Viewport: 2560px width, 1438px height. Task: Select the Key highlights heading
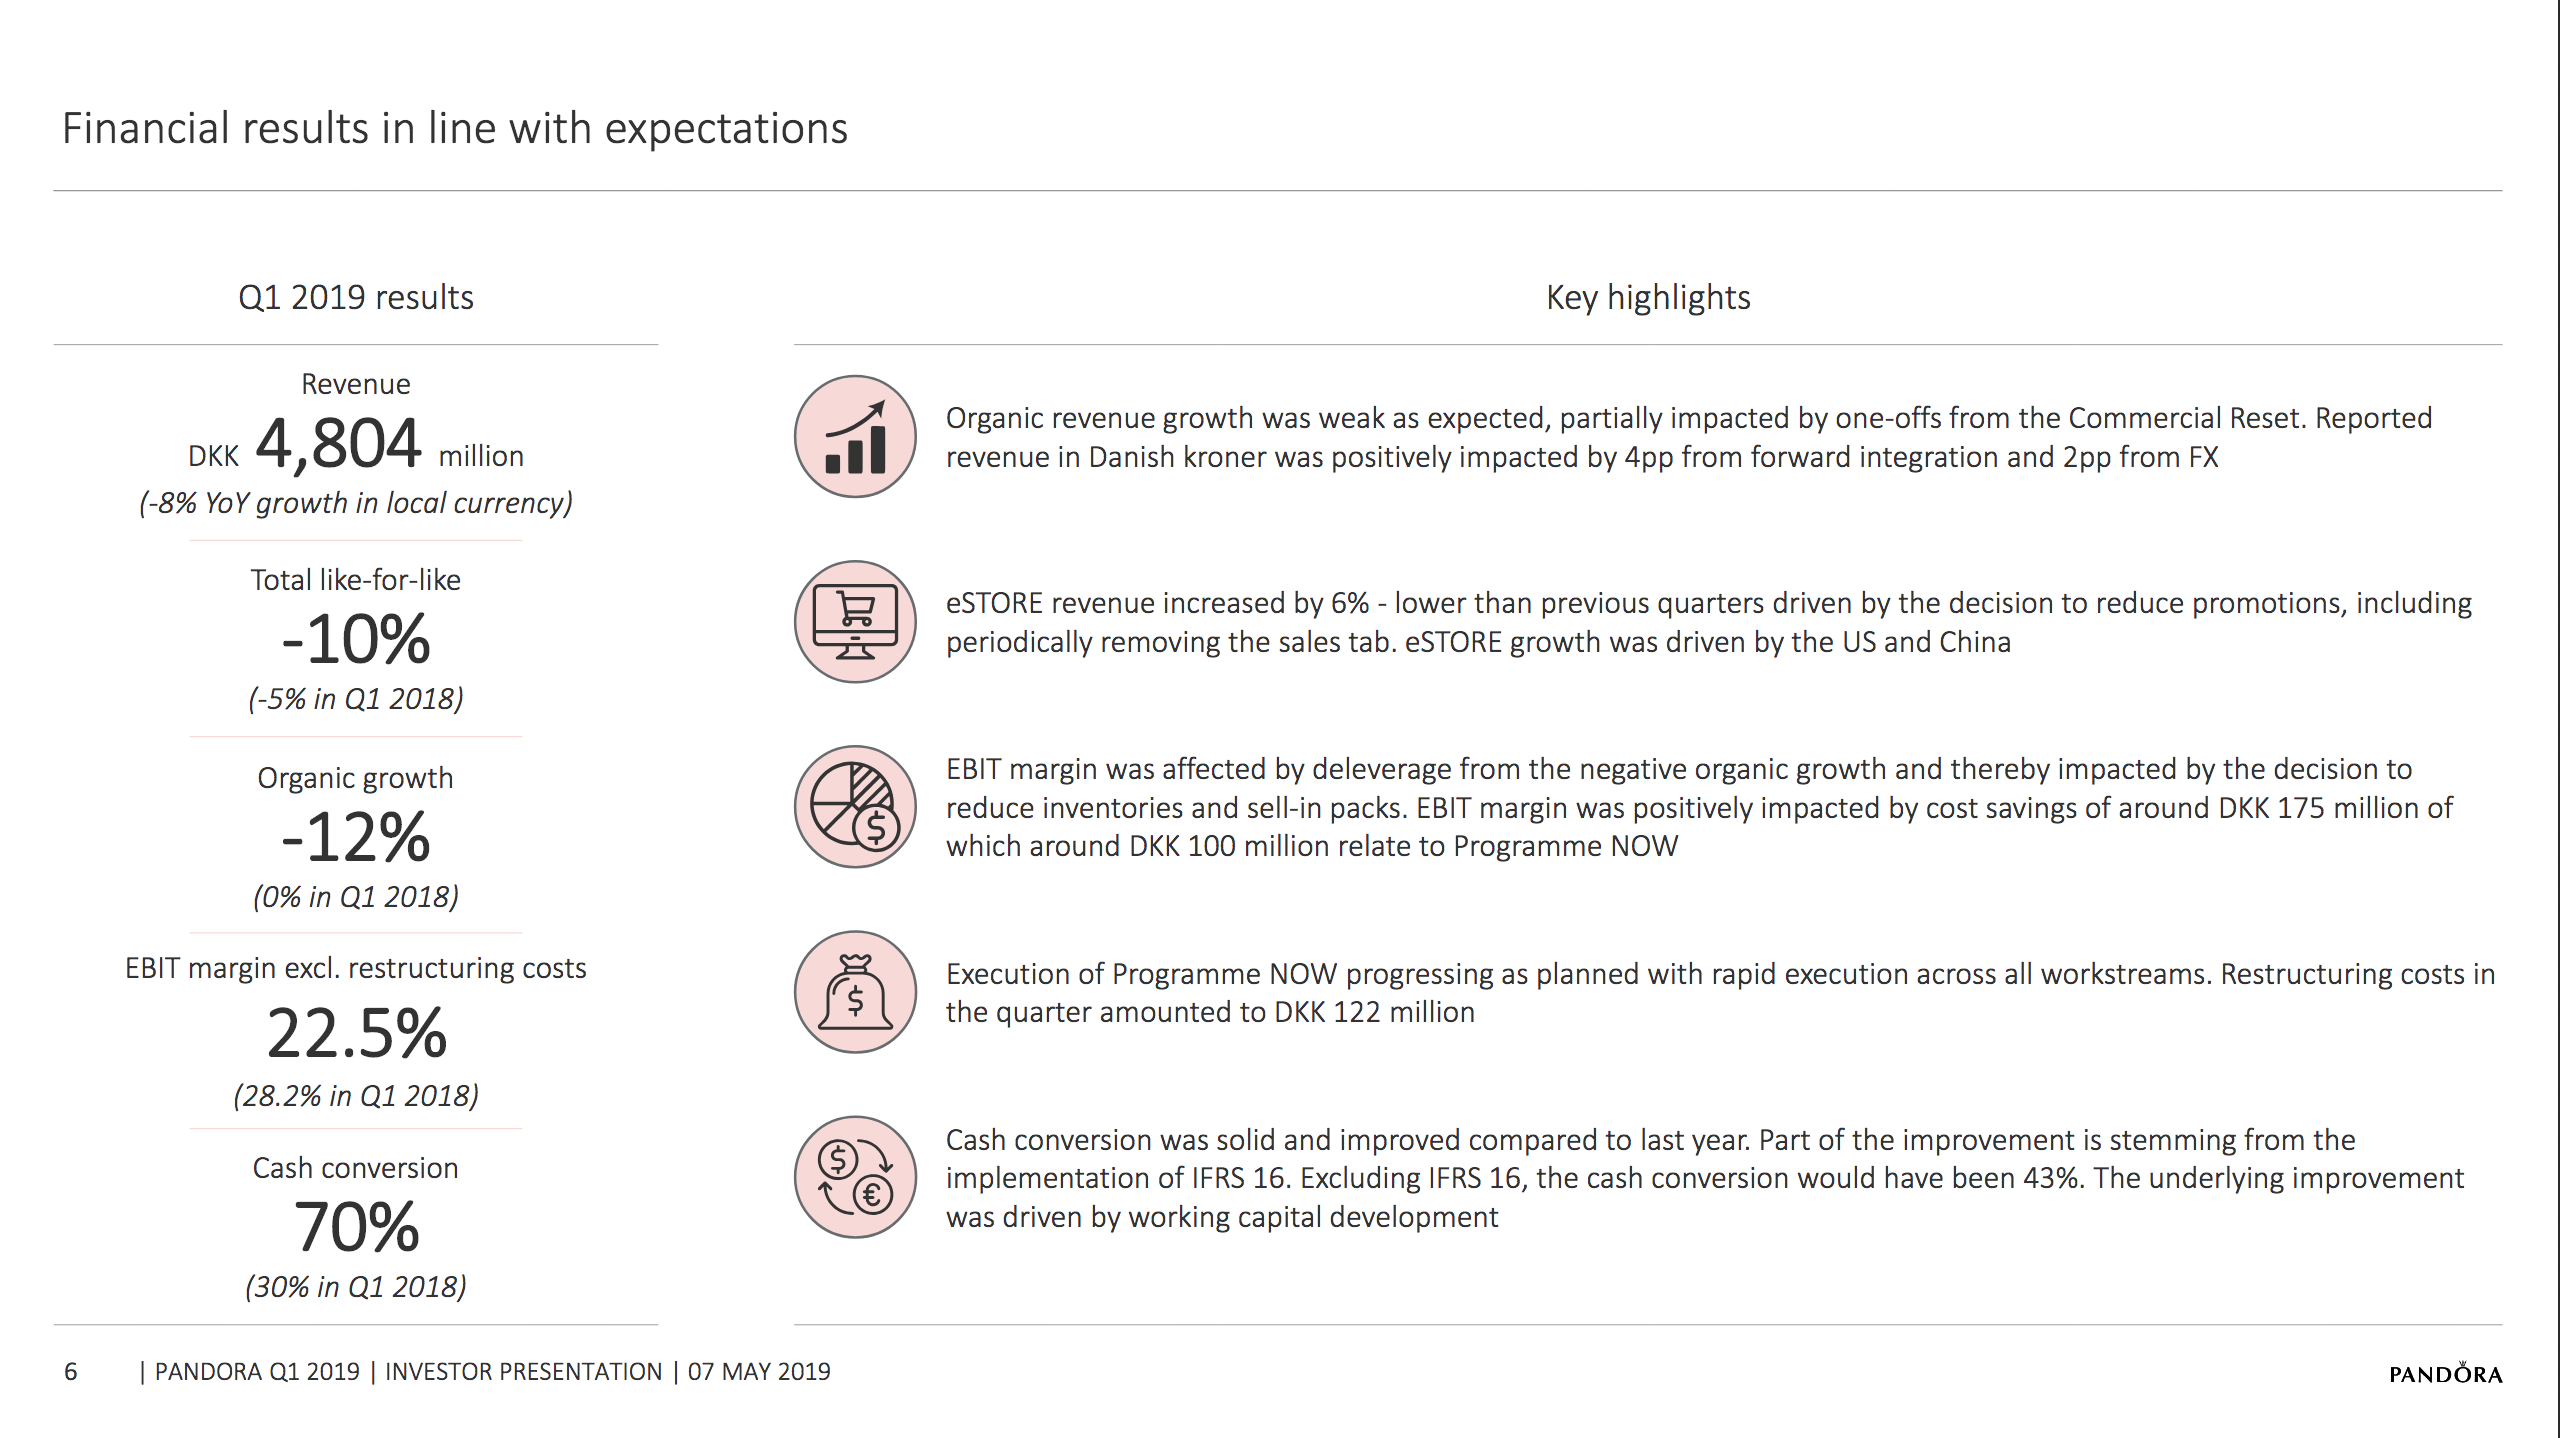coord(1648,297)
